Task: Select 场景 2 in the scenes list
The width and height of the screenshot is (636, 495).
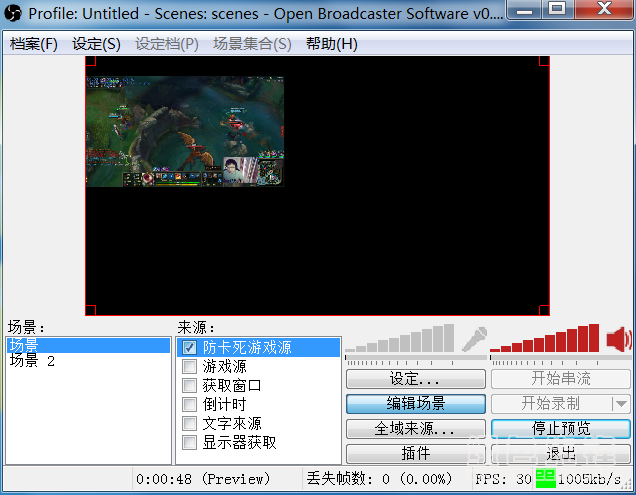Action: tap(88, 361)
